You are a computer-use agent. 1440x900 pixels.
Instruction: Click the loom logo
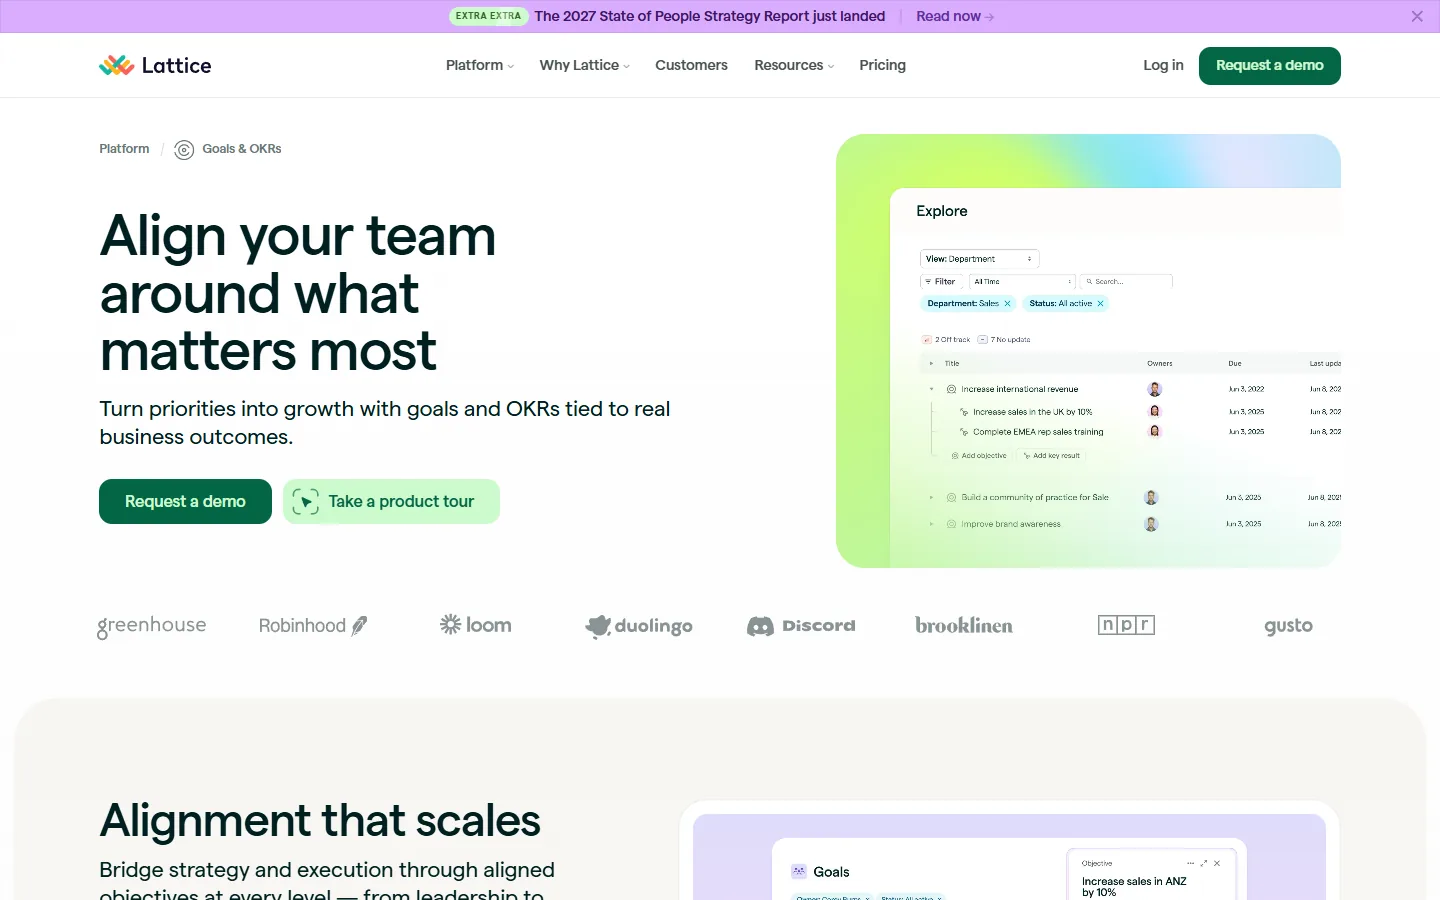point(476,625)
